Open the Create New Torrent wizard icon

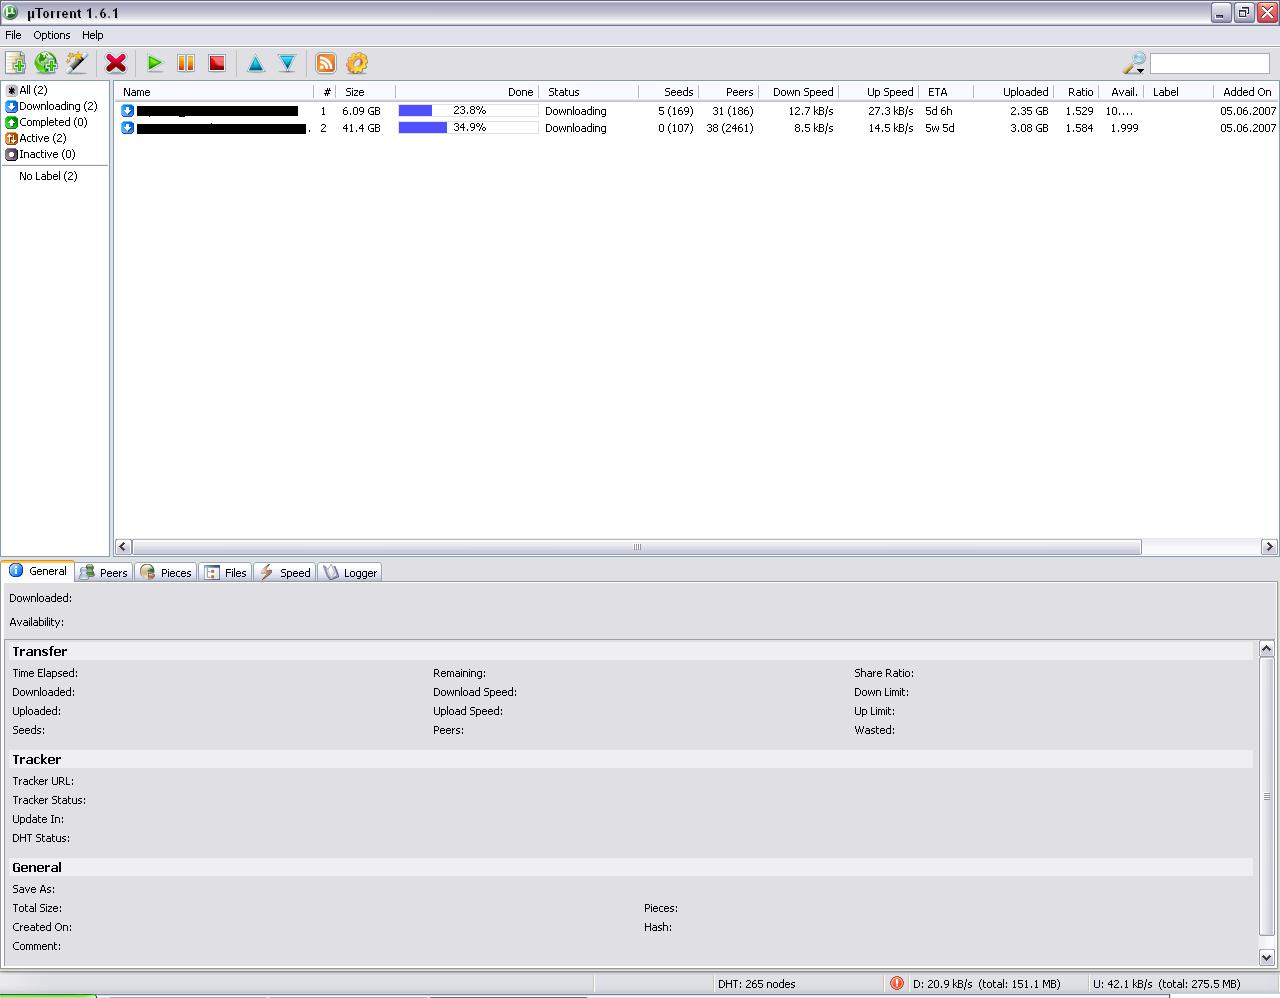(77, 63)
